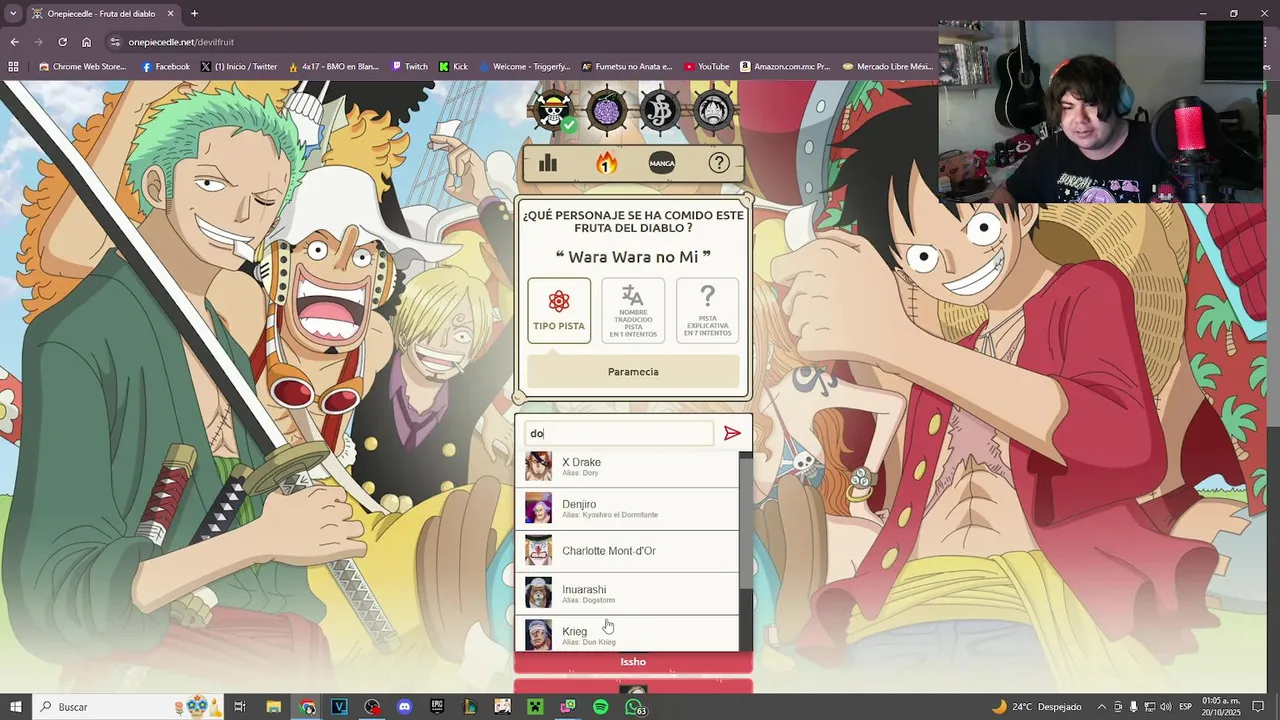Image resolution: width=1280 pixels, height=720 pixels.
Task: Open browser home page
Action: pos(86,42)
